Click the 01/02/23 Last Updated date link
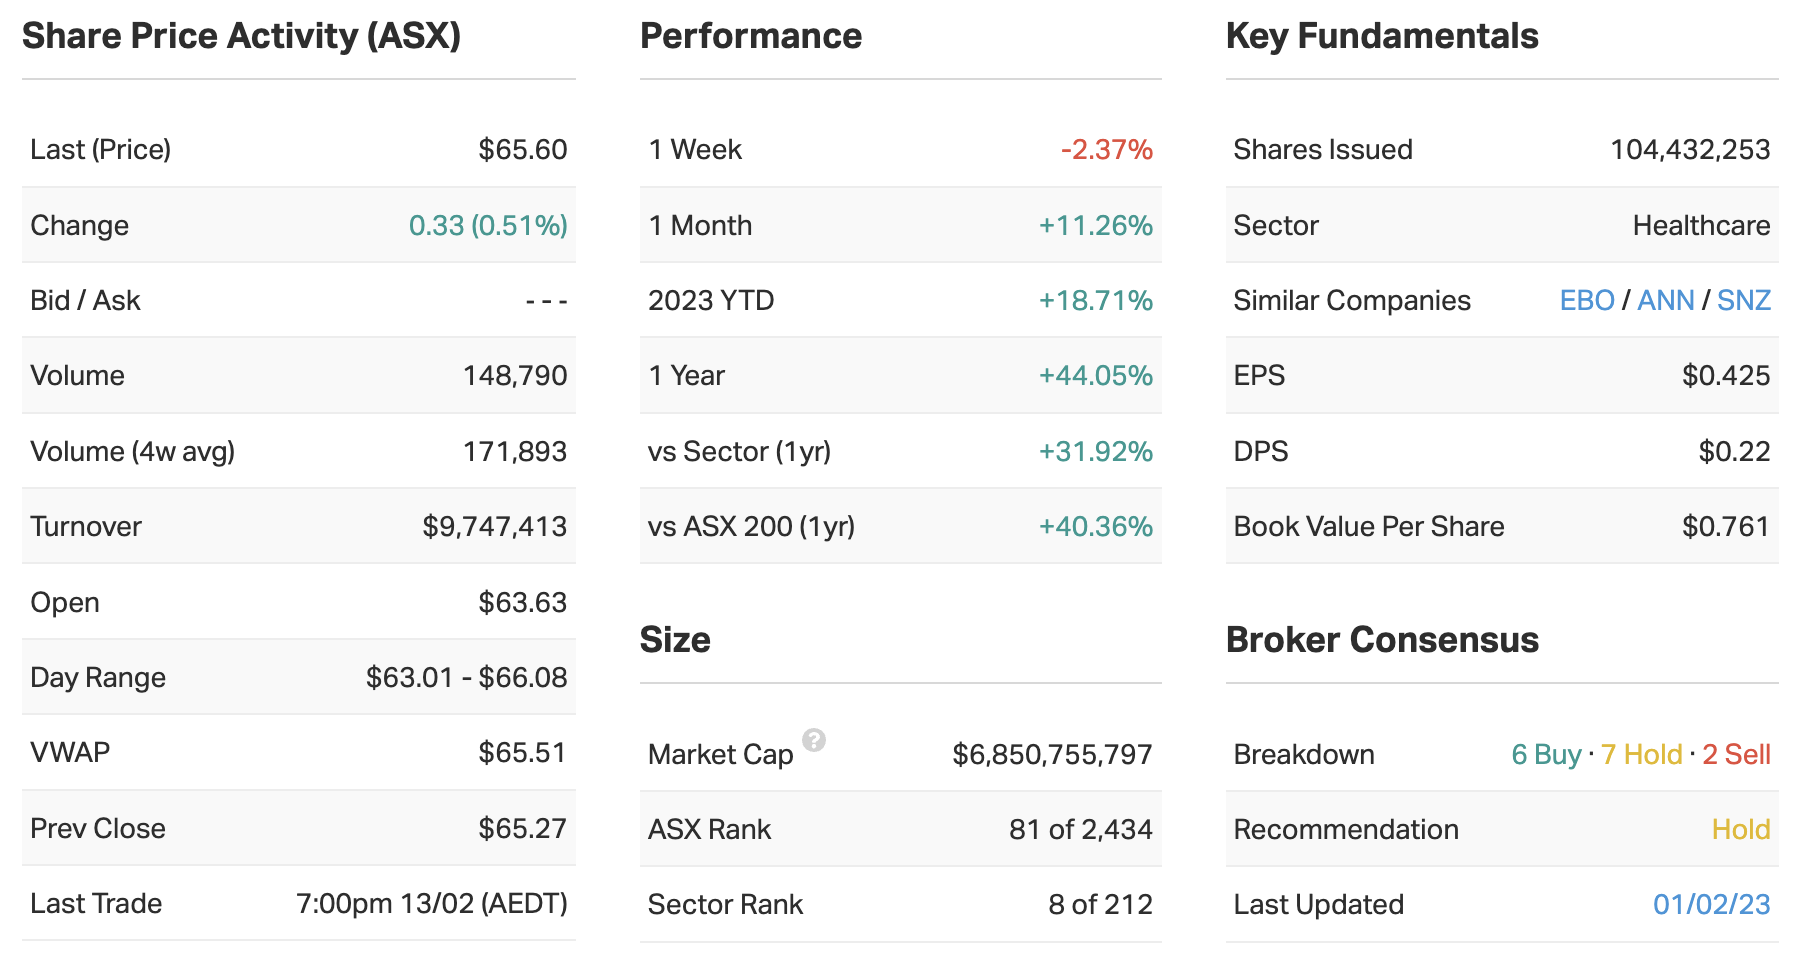The image size is (1806, 960). [1711, 904]
